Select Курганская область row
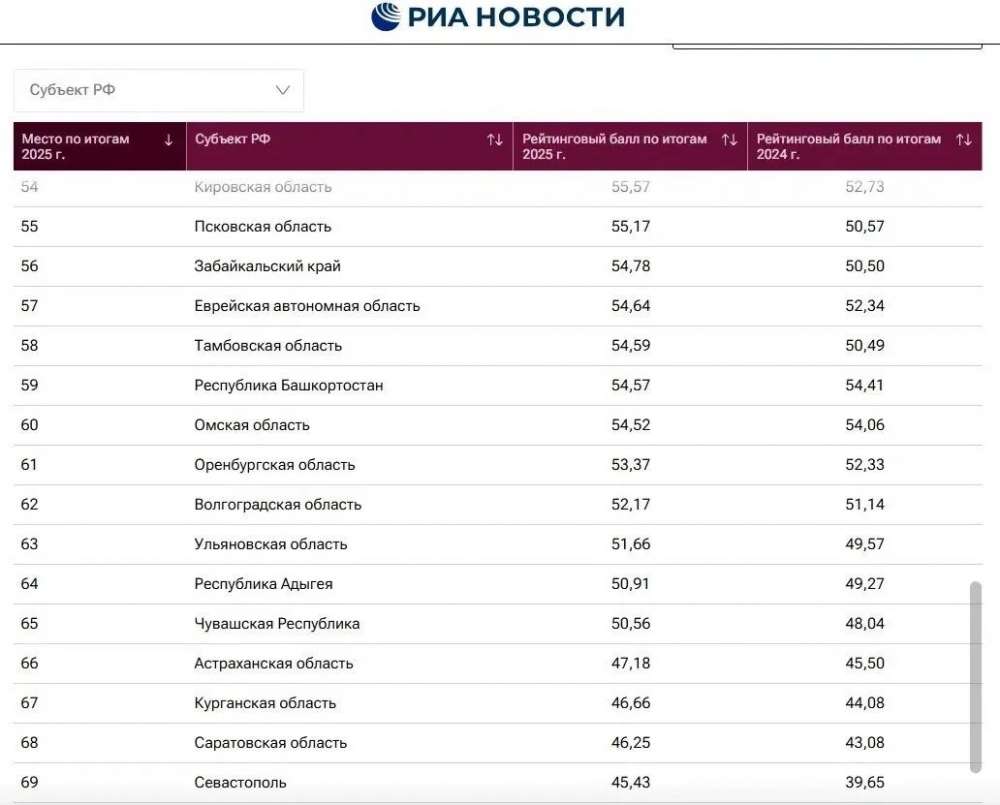Image resolution: width=1000 pixels, height=805 pixels. pyautogui.click(x=497, y=703)
